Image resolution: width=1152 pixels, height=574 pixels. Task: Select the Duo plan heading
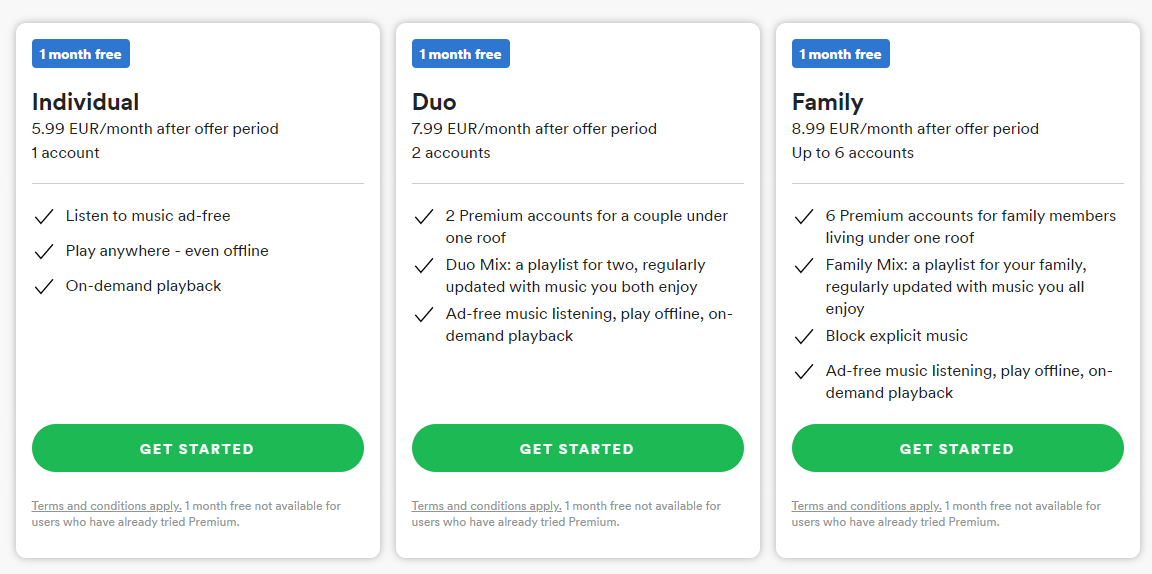click(434, 102)
